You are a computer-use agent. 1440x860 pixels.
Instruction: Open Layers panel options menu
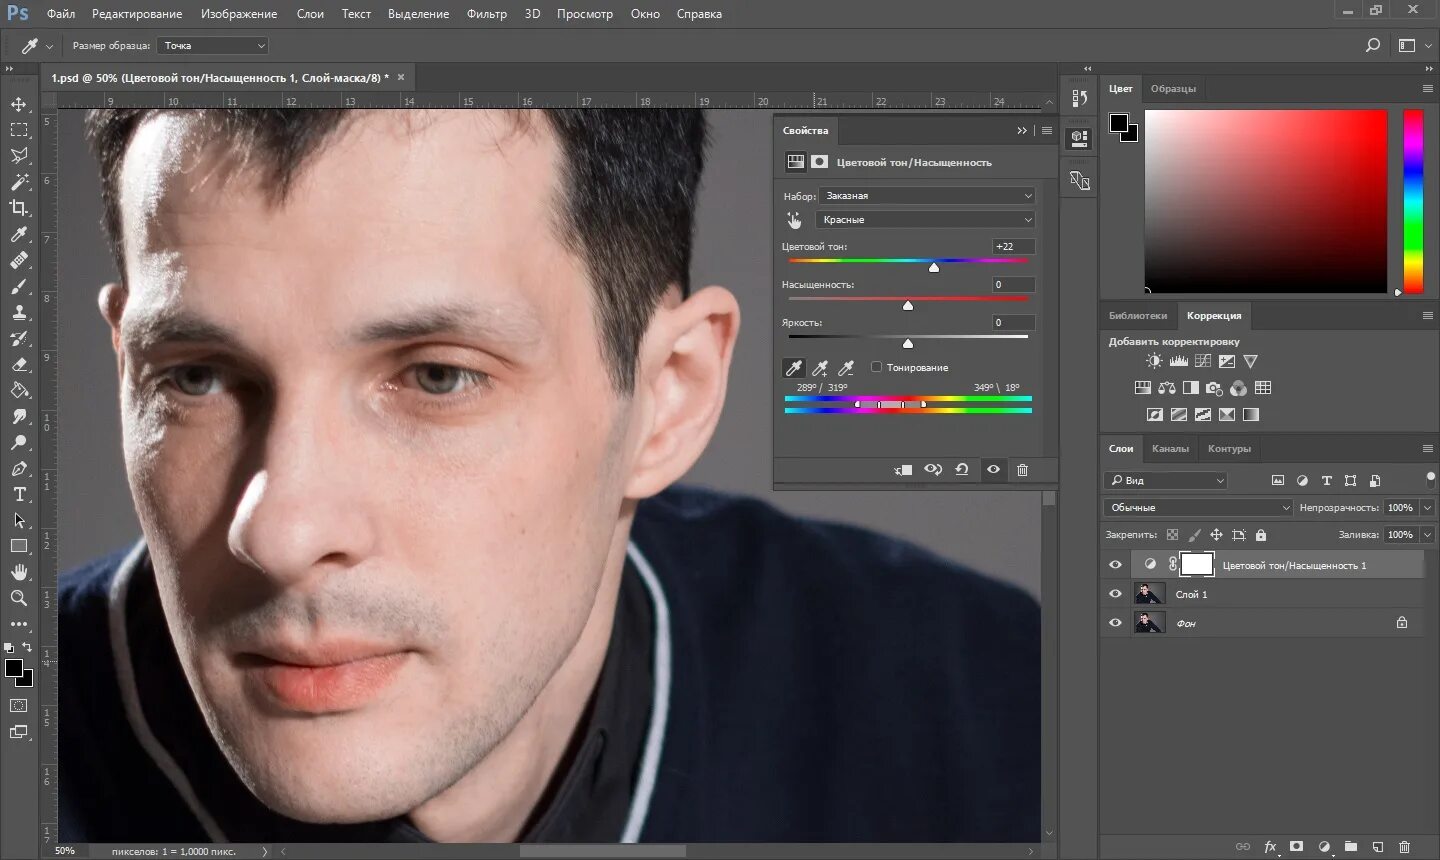point(1428,448)
